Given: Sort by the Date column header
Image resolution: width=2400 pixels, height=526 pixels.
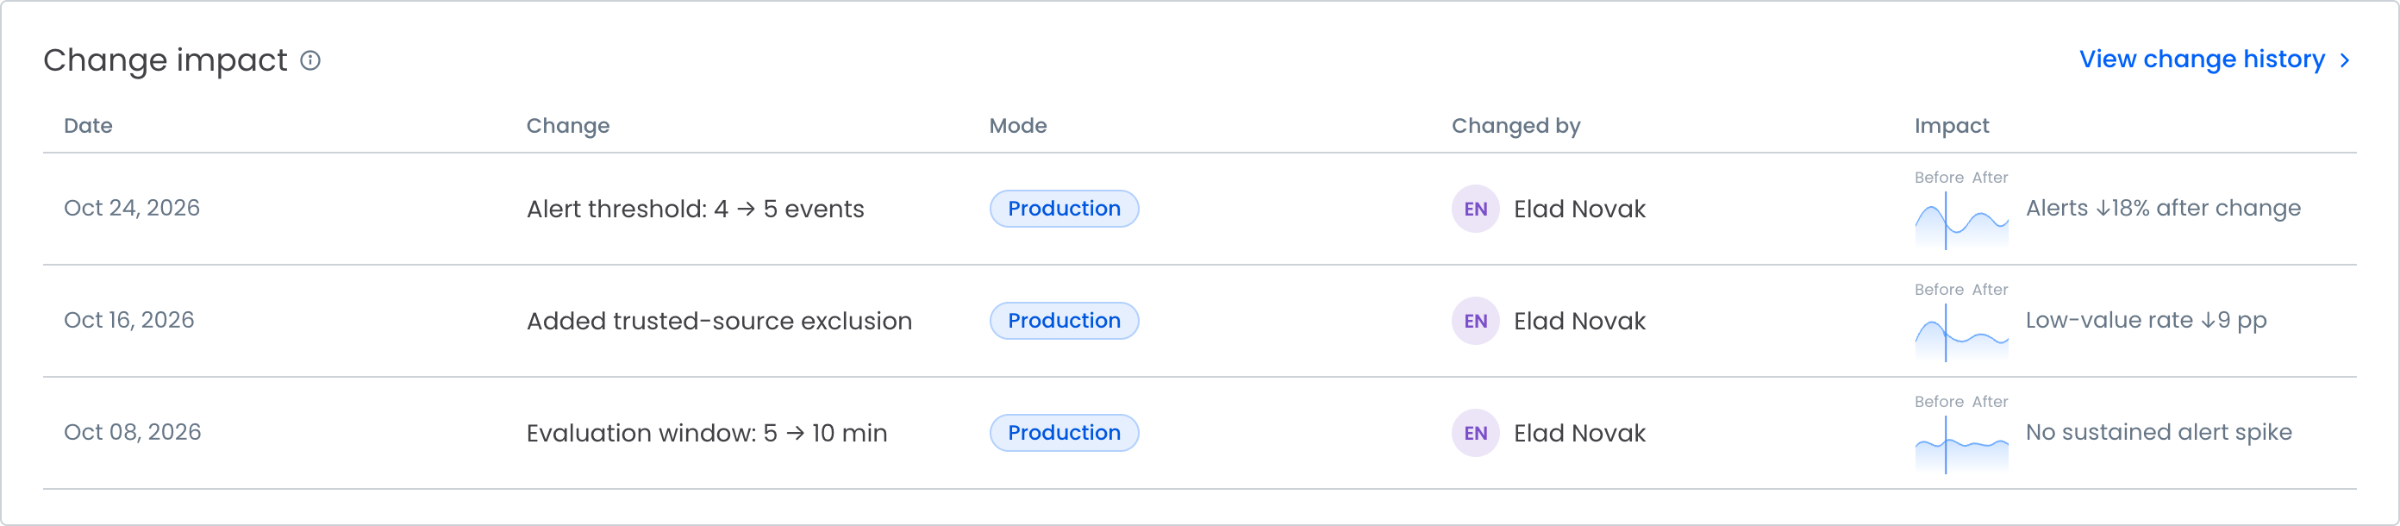Looking at the screenshot, I should tap(88, 126).
